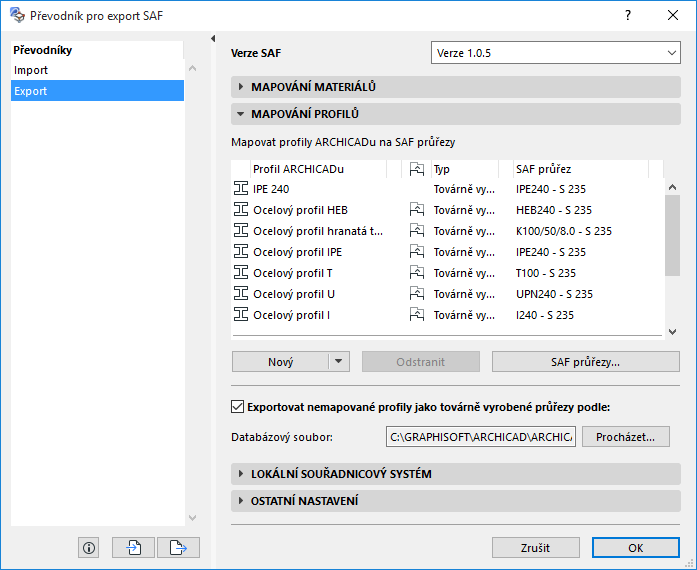
Task: Click the mapping icon in Ocelový profil IPE row
Action: tap(417, 252)
